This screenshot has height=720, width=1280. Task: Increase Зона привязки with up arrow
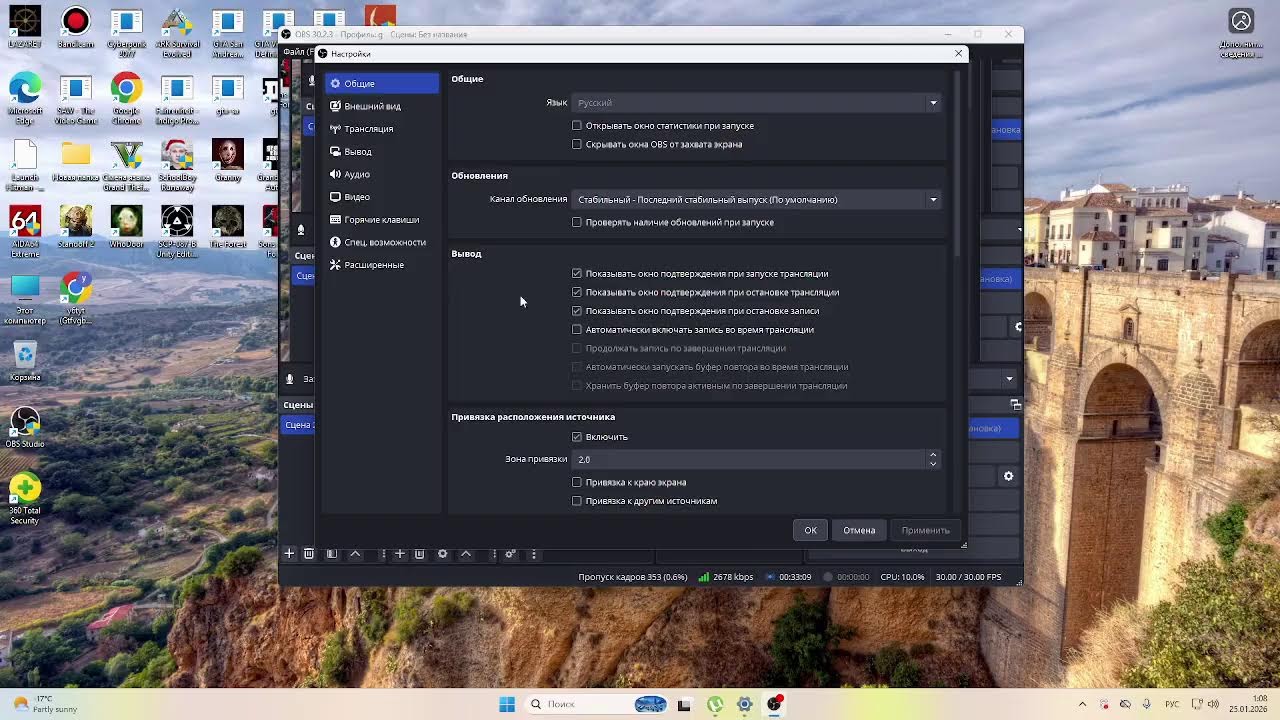coord(933,455)
